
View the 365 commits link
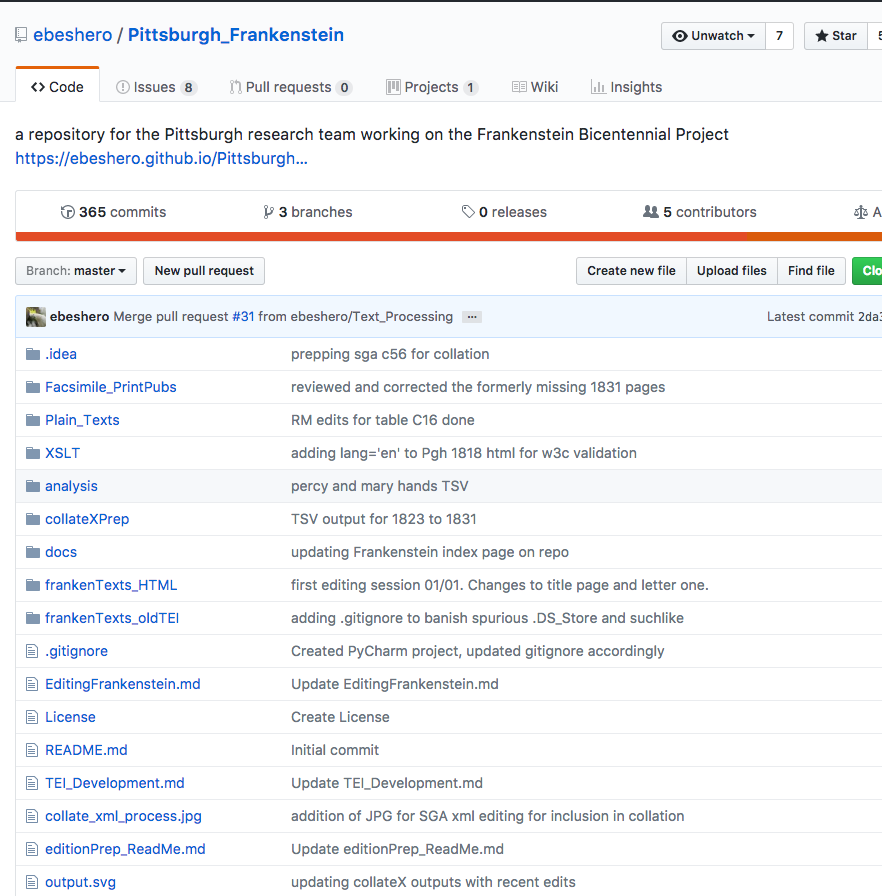pyautogui.click(x=113, y=212)
